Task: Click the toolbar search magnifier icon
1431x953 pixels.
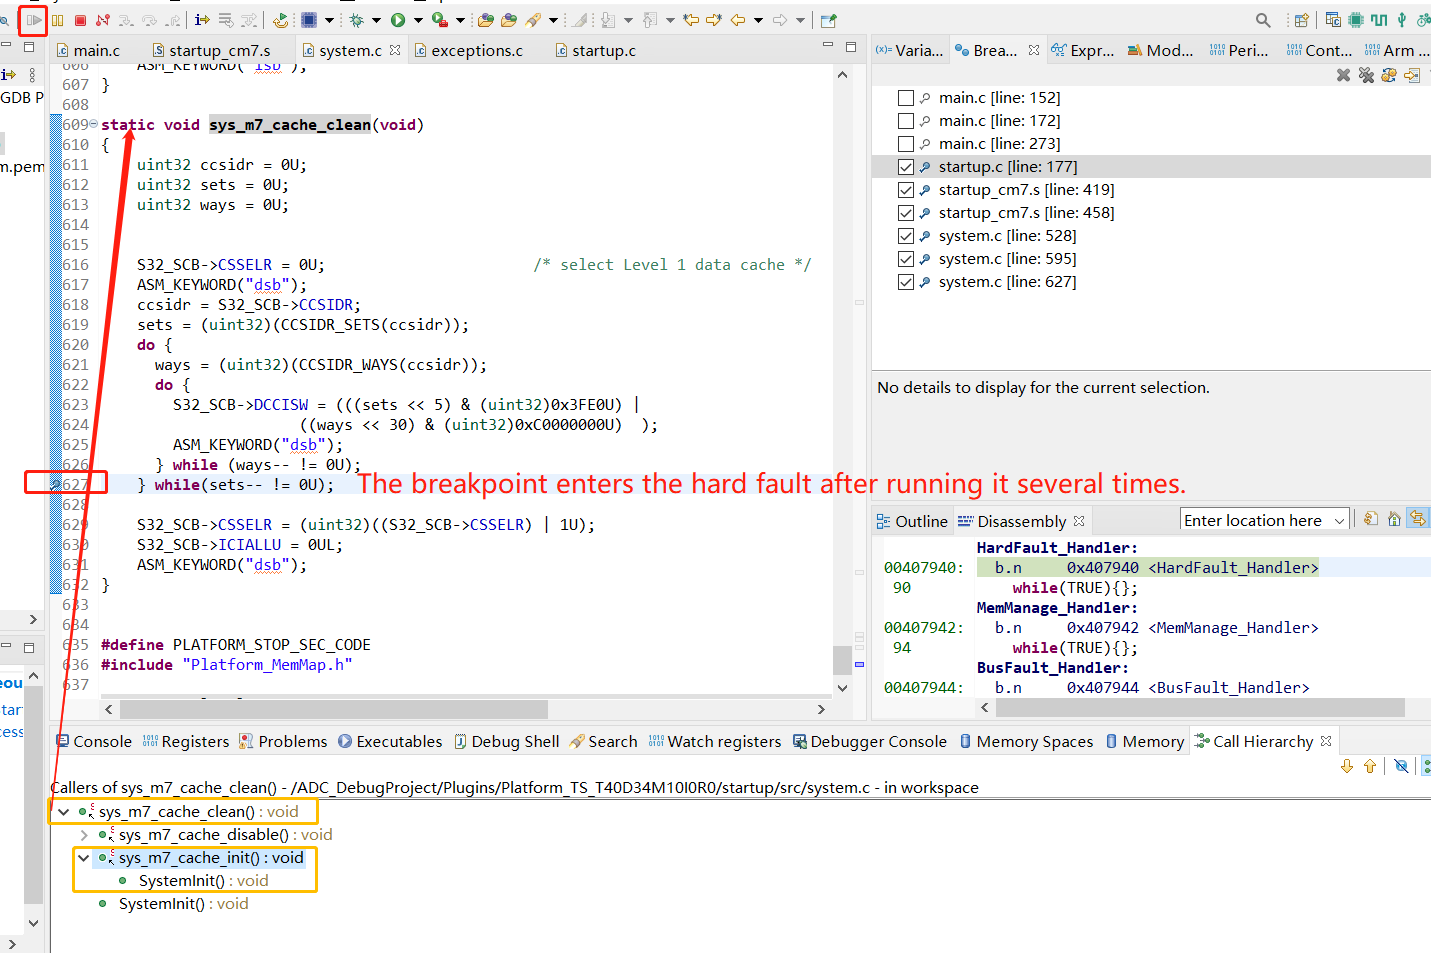Action: click(1263, 20)
